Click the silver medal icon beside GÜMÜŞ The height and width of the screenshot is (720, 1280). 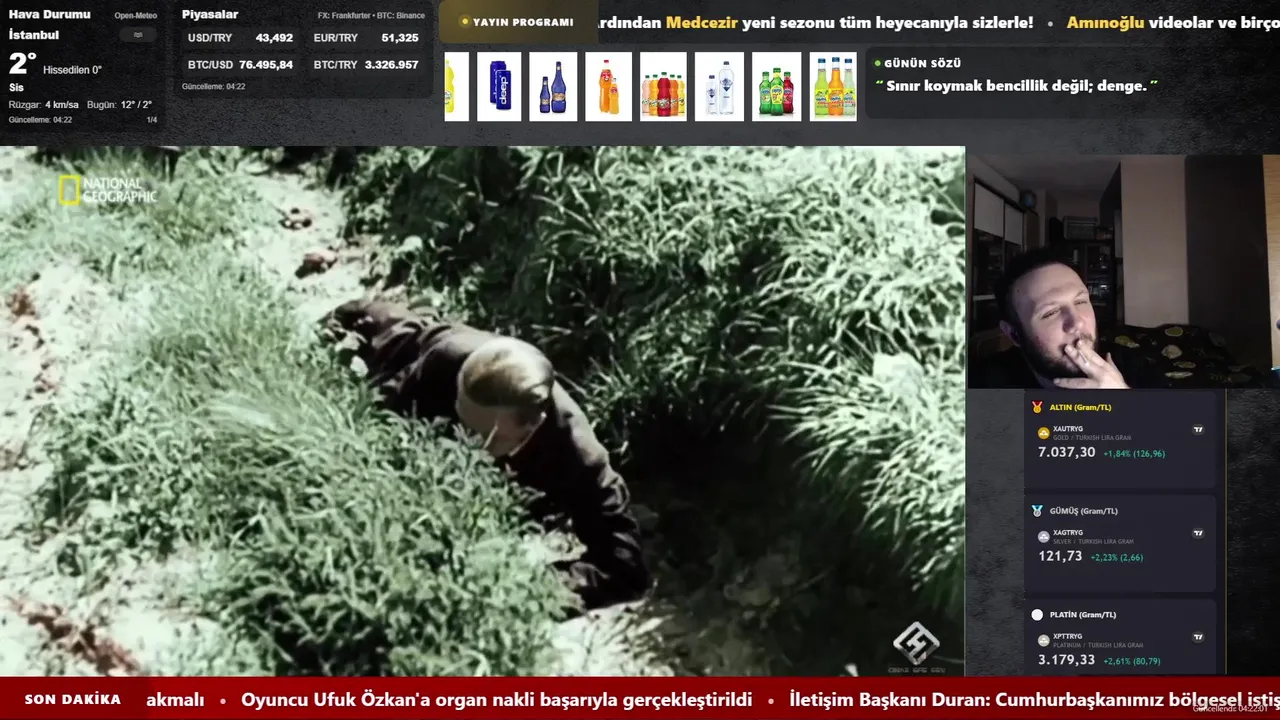(x=1037, y=511)
